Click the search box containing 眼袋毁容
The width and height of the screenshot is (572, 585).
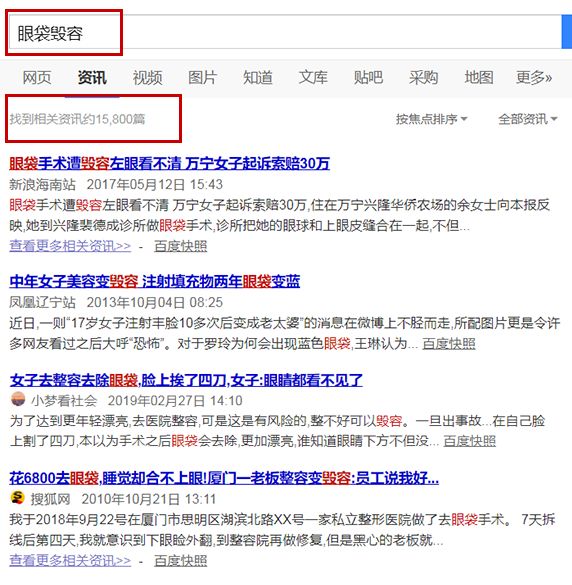[x=285, y=32]
